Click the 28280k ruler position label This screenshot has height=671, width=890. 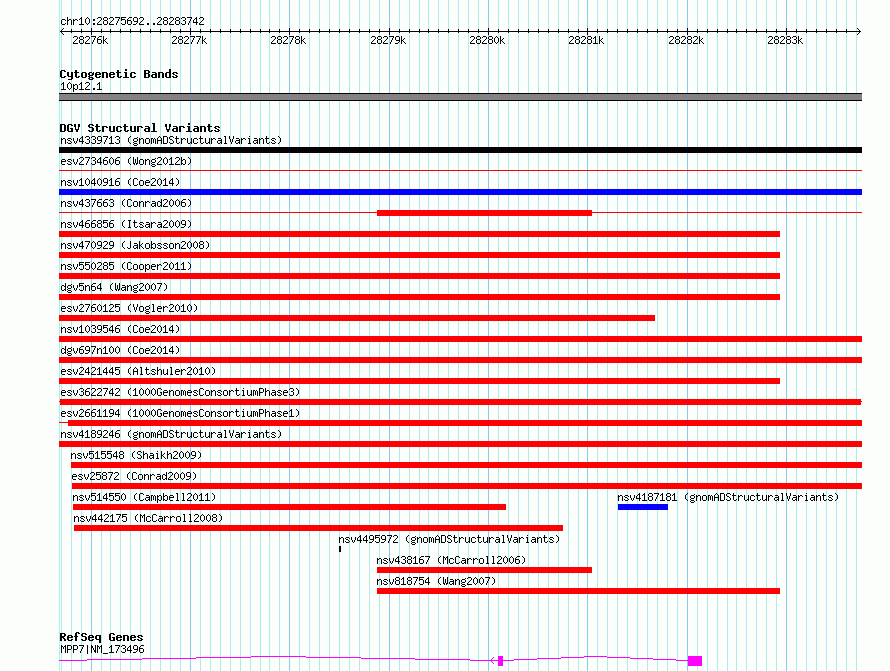point(487,40)
